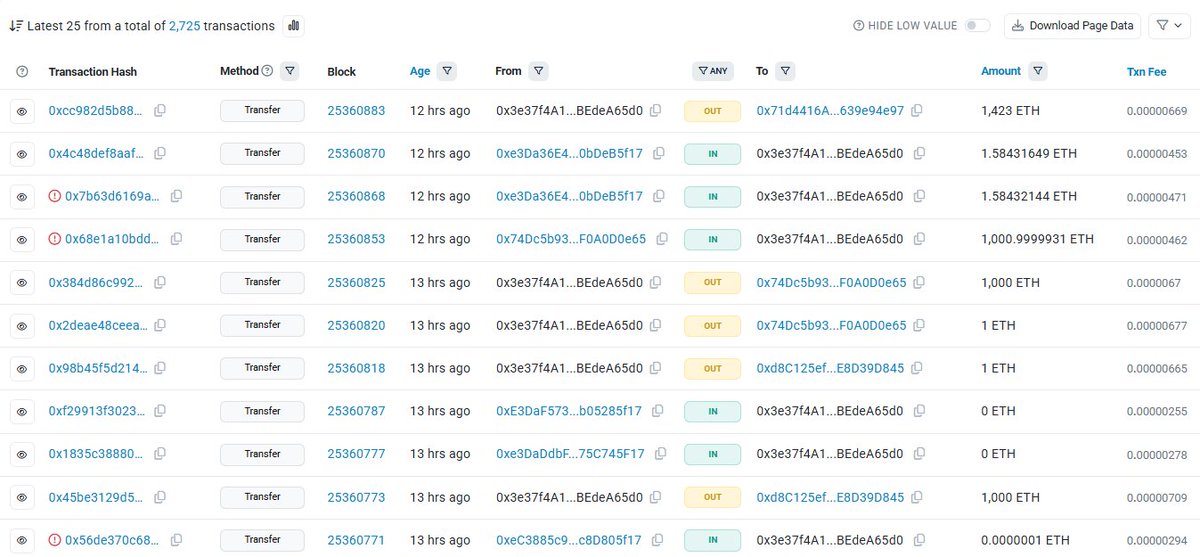
Task: Click help icon in table header column
Action: tap(23, 71)
